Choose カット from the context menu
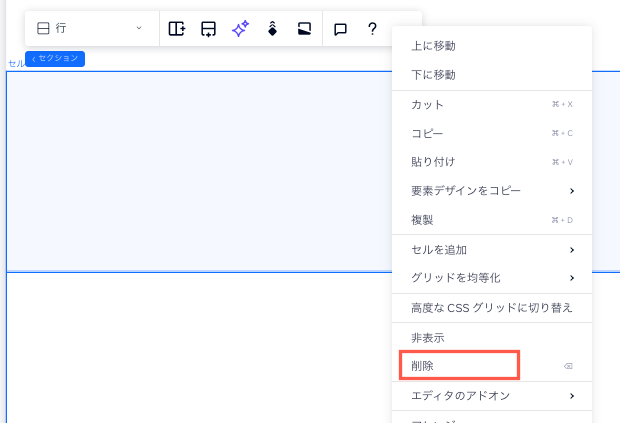The image size is (620, 423). [x=492, y=104]
